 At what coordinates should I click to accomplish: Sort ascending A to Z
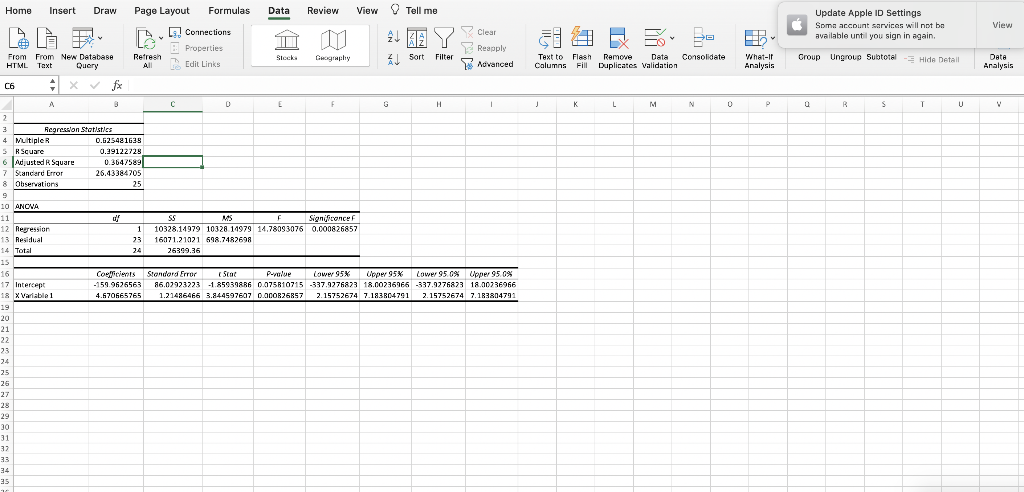tap(394, 35)
